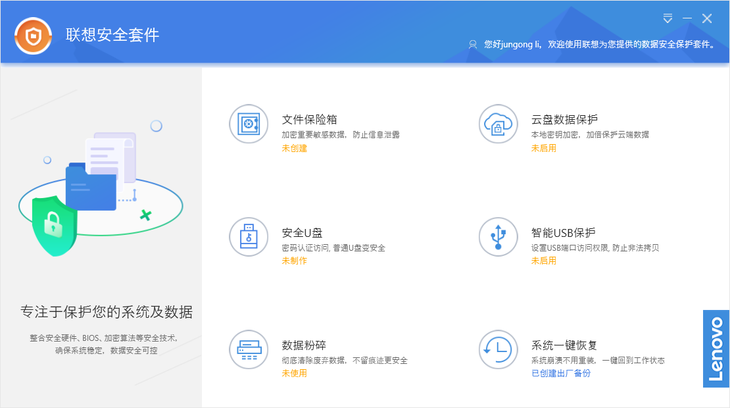This screenshot has width=730, height=408.
Task: Click the 系统一键恢复 title text
Action: pyautogui.click(x=564, y=345)
